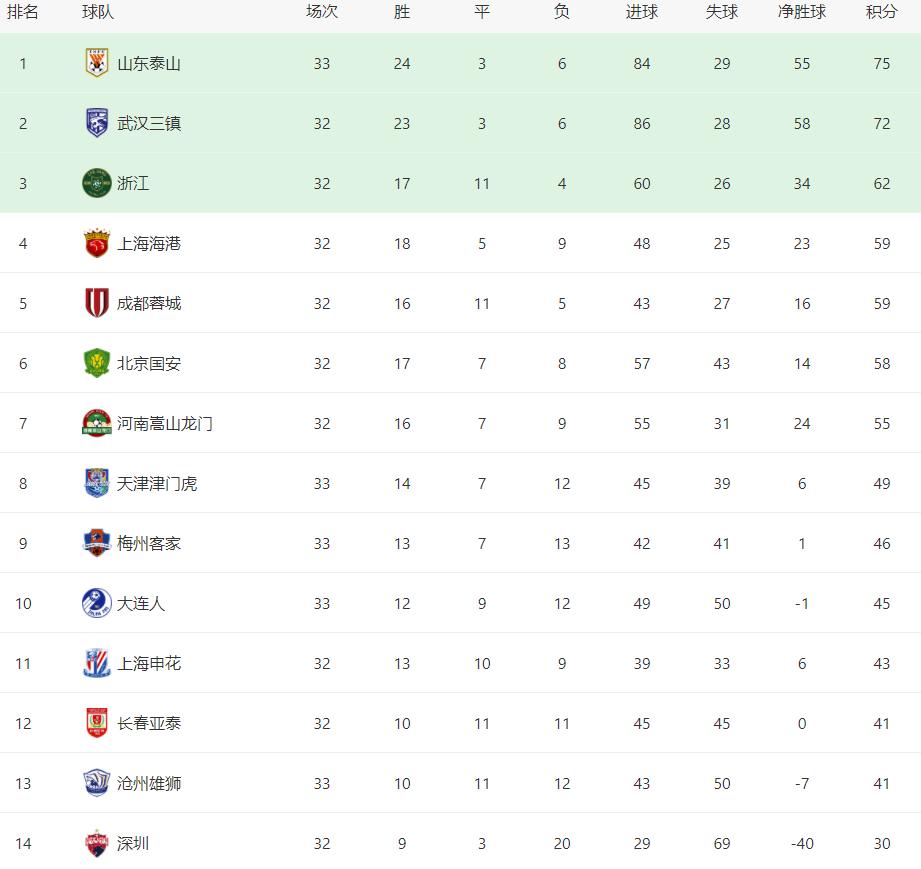
Task: Click the Chengdu Rongcheng striped shield logo
Action: pos(96,303)
